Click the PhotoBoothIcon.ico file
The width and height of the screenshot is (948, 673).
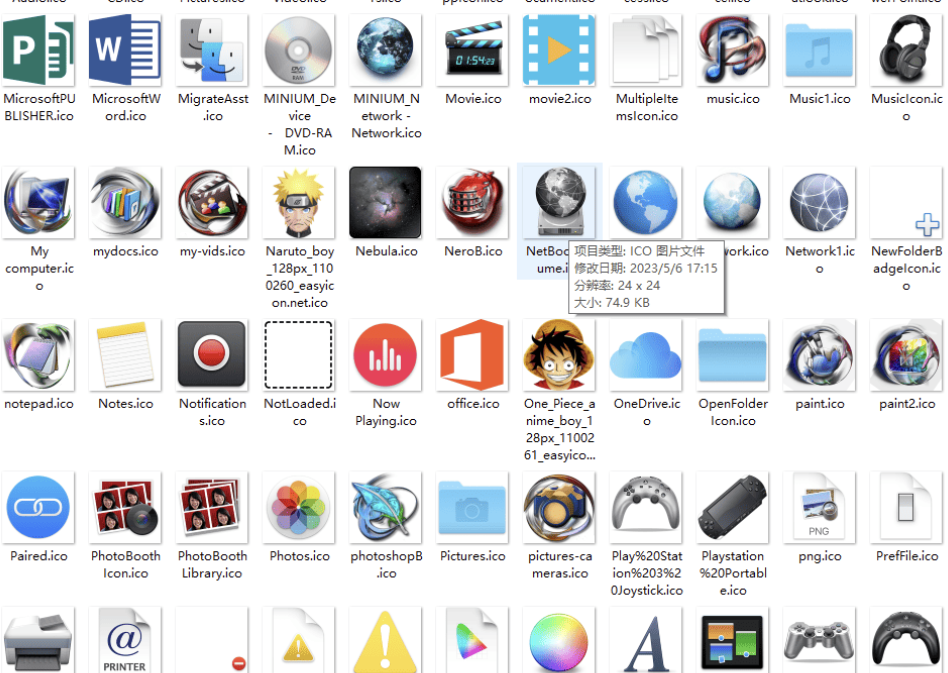(x=125, y=508)
